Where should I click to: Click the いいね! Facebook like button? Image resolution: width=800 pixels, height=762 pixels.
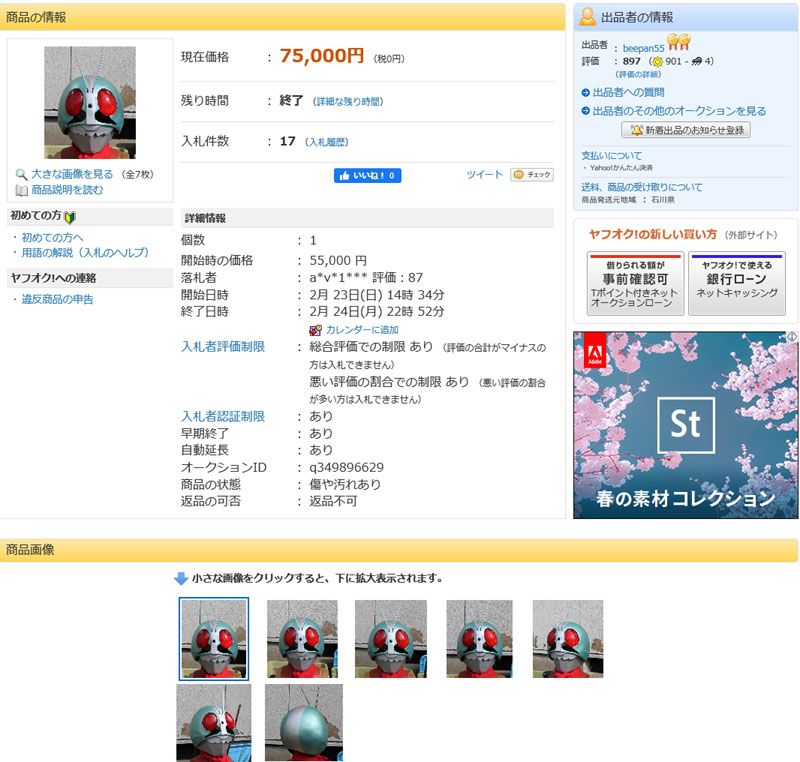(x=367, y=175)
